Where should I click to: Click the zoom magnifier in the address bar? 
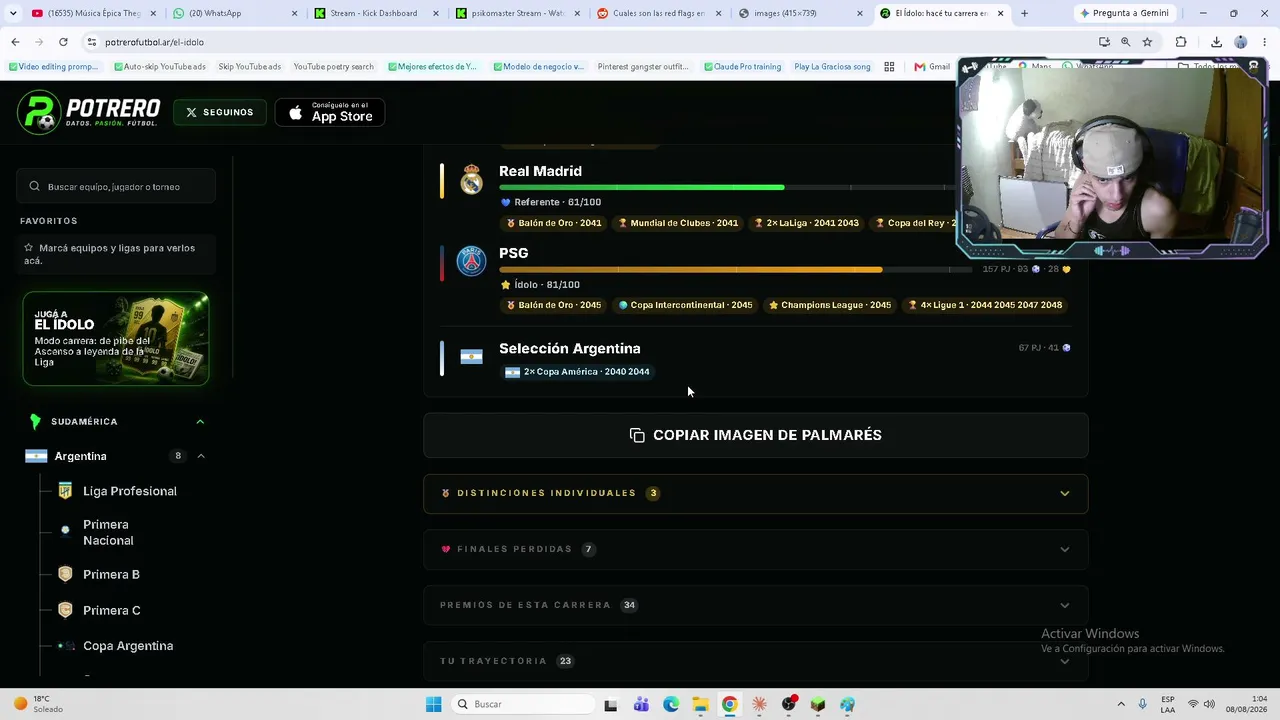coord(1125,42)
